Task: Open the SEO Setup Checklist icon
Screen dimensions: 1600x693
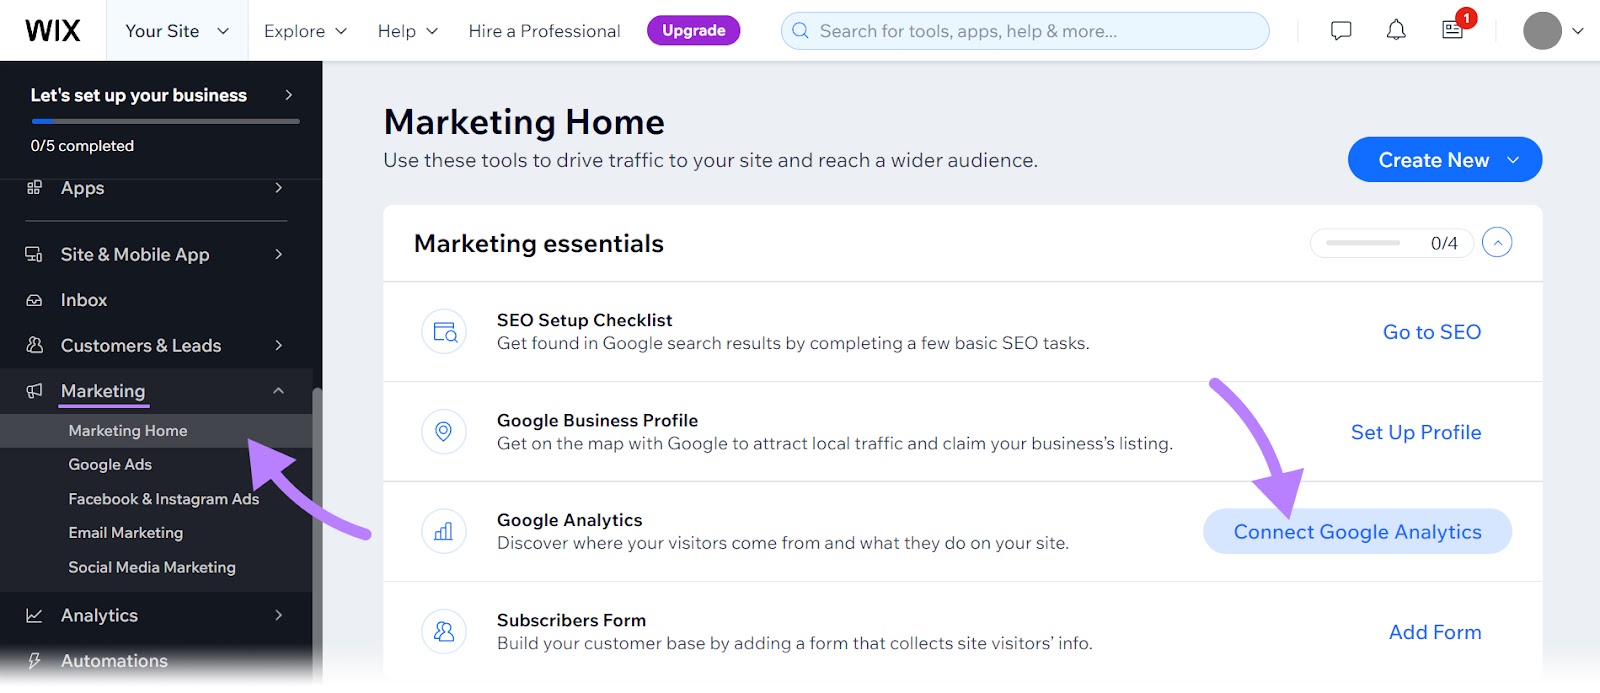Action: (443, 331)
